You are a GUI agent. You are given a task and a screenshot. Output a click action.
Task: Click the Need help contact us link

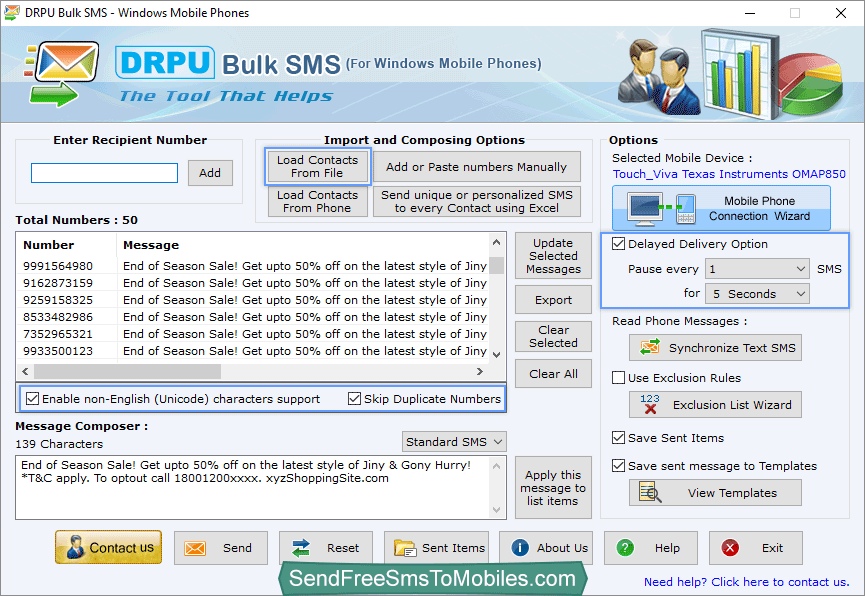tap(746, 582)
